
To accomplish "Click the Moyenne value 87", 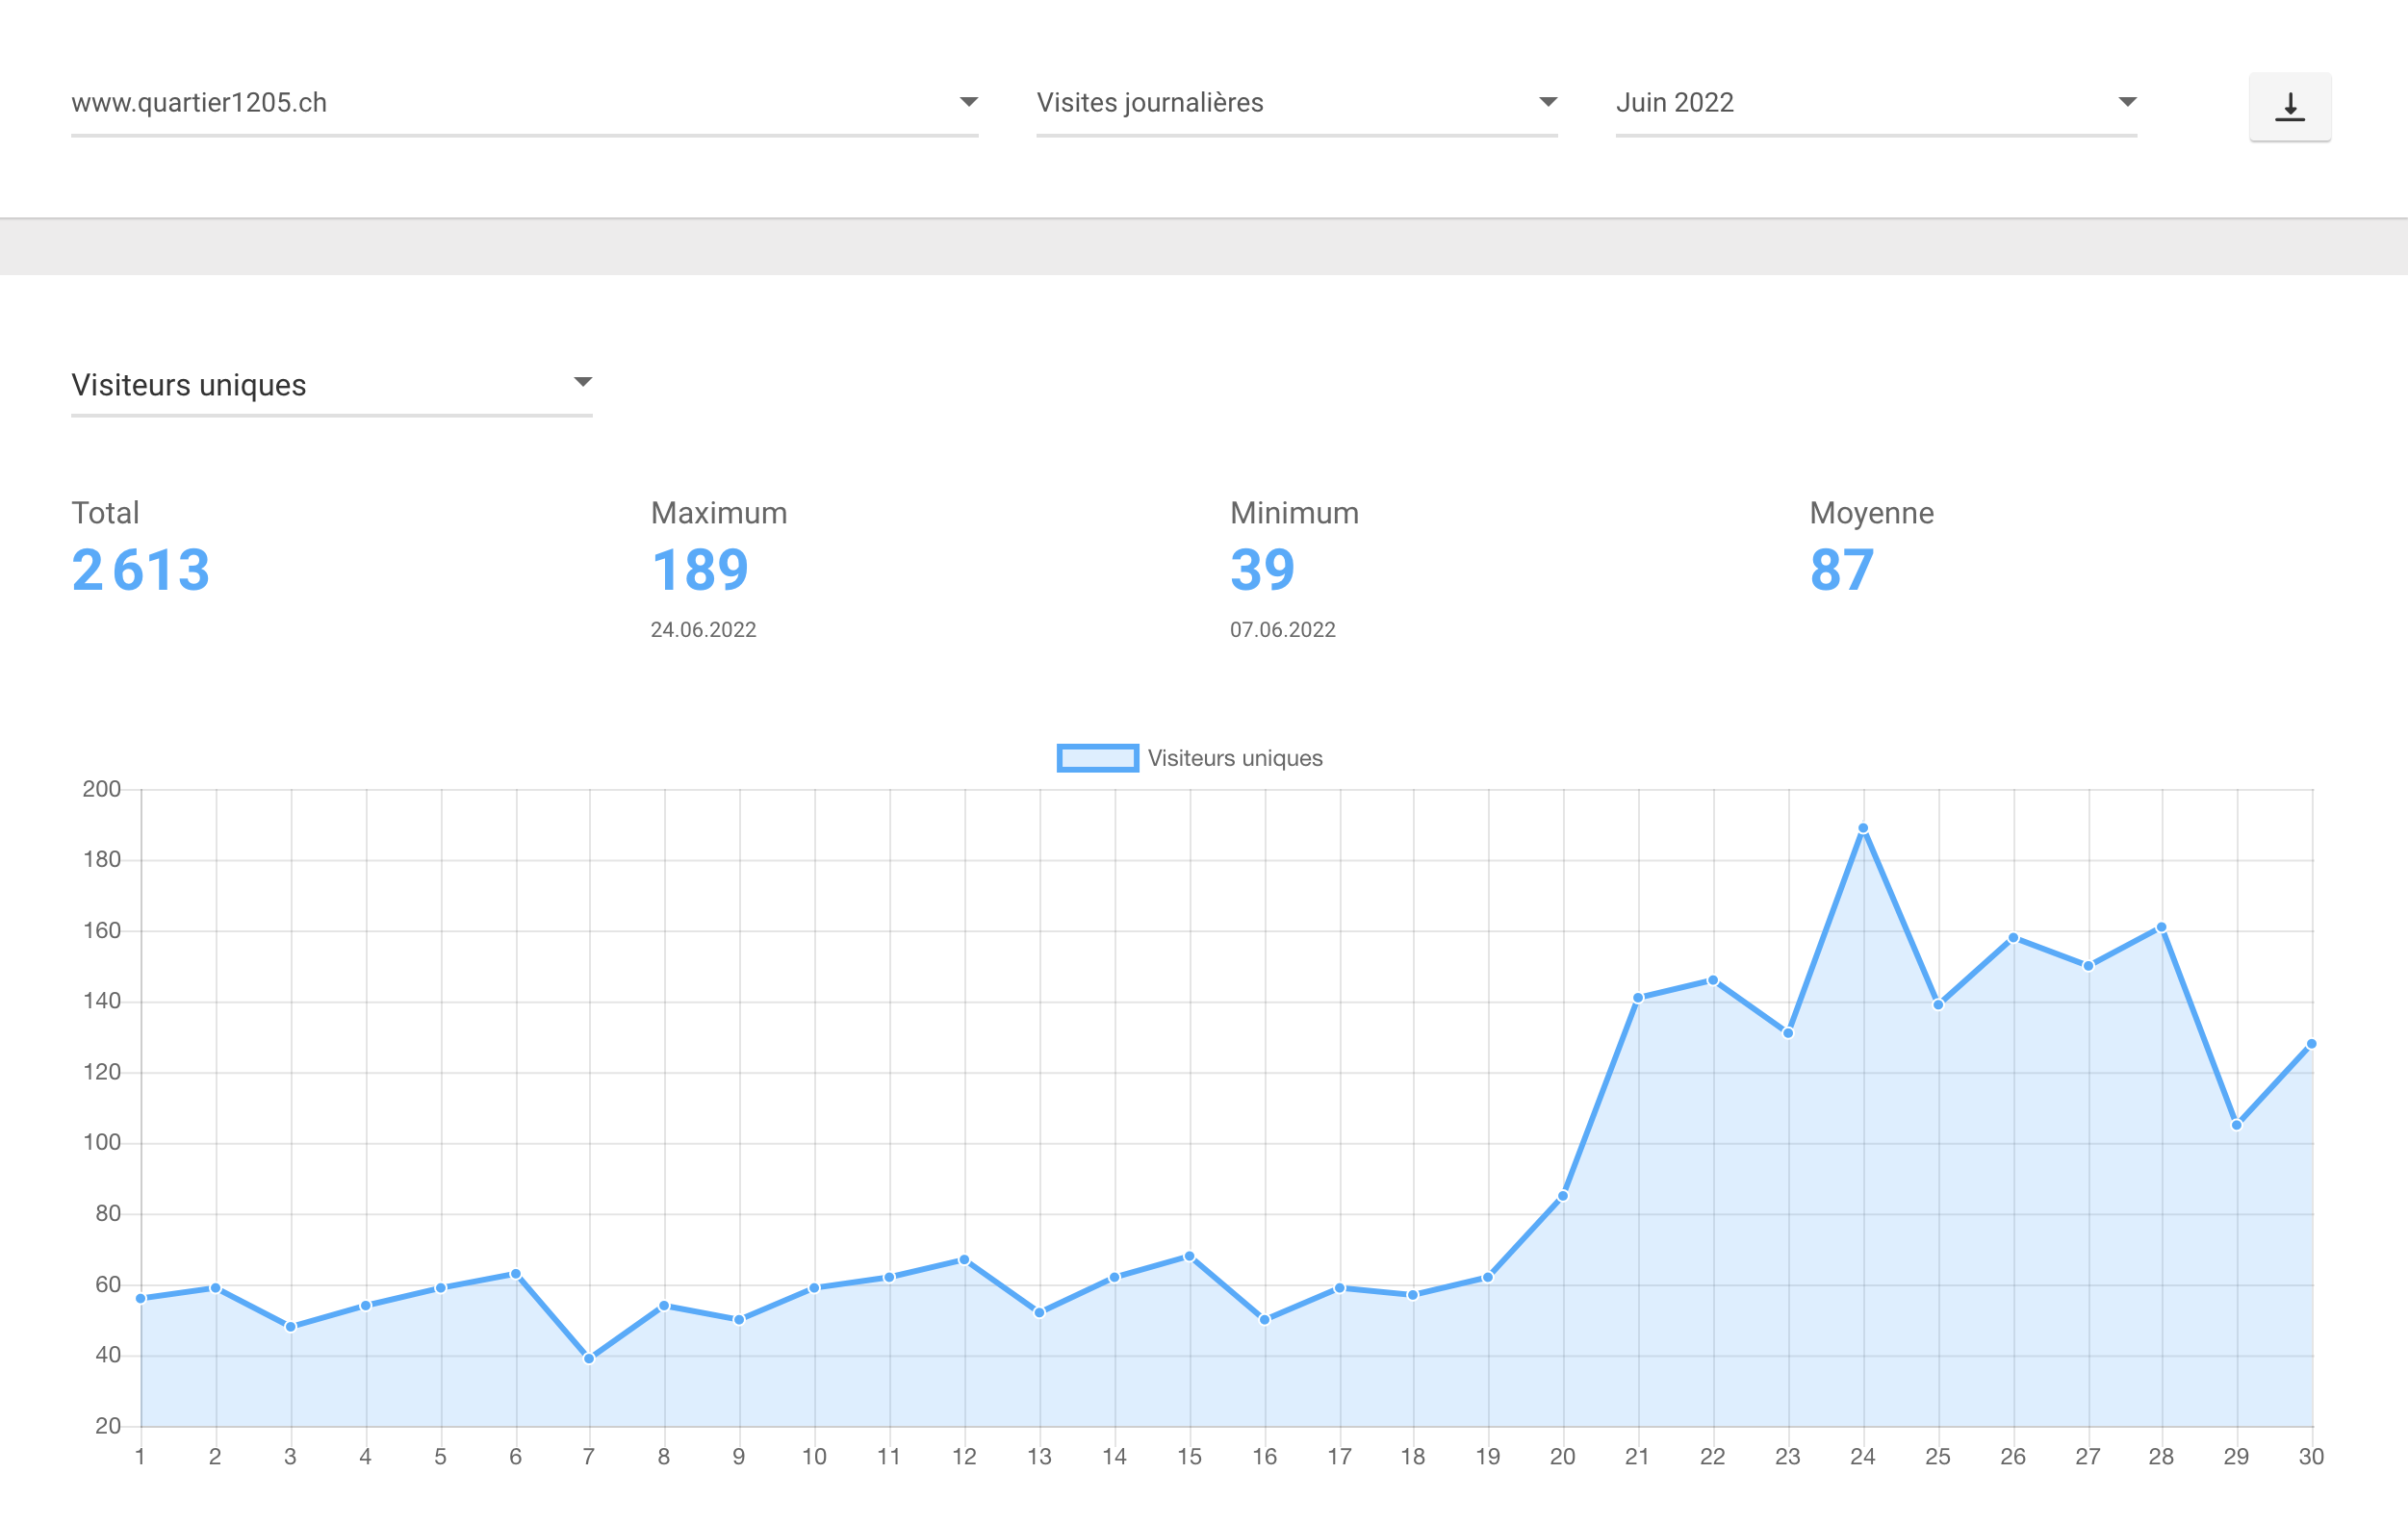I will point(1842,570).
